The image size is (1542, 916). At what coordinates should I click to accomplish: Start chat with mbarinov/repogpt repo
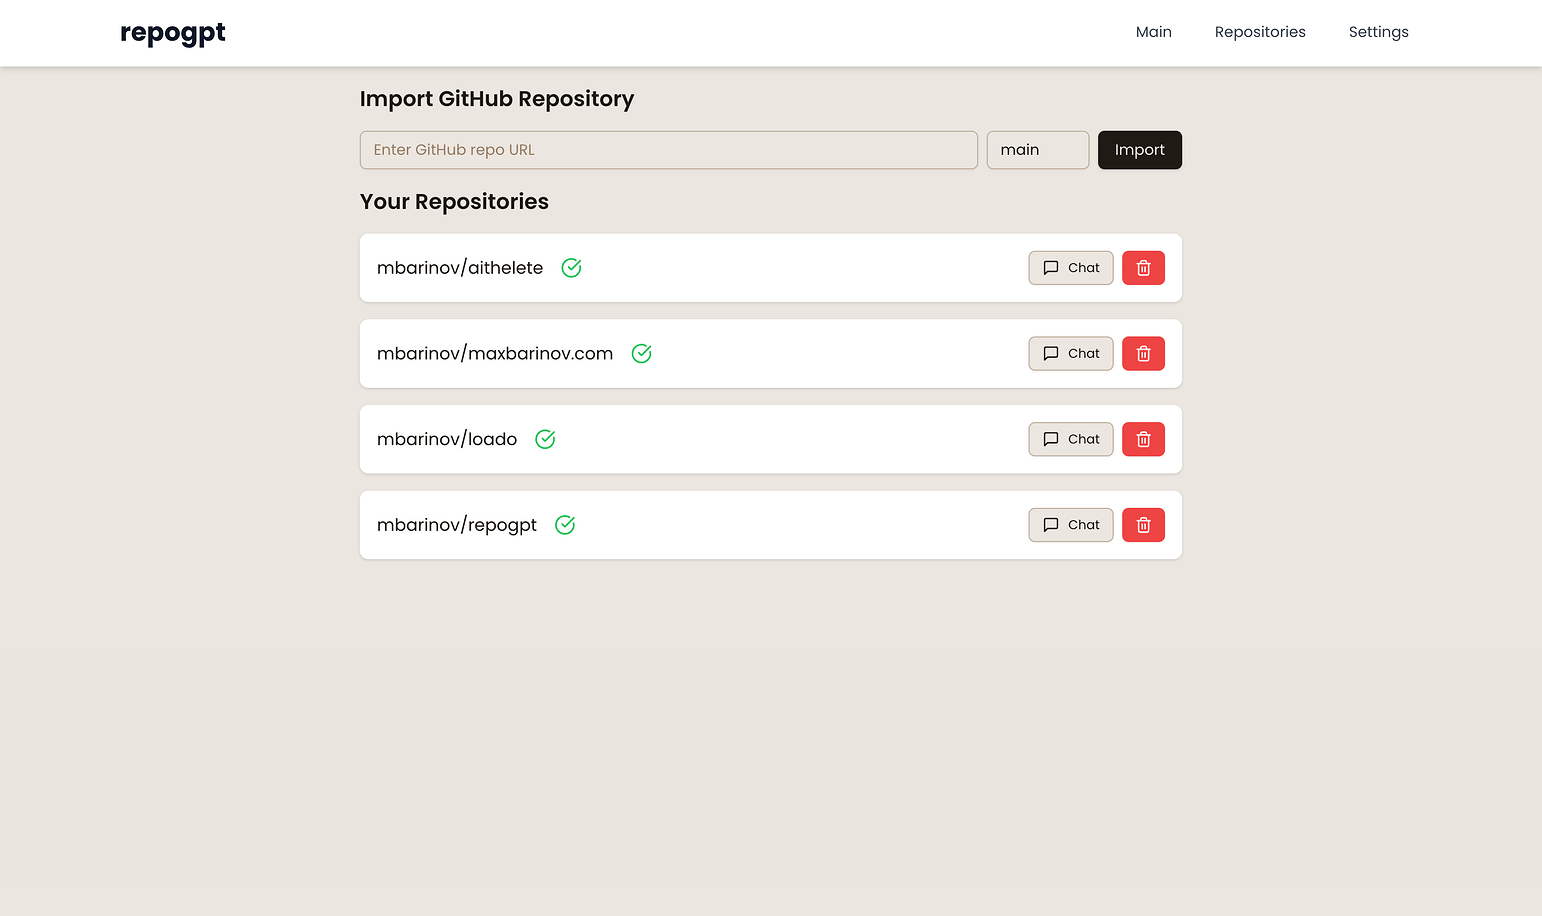pos(1071,525)
